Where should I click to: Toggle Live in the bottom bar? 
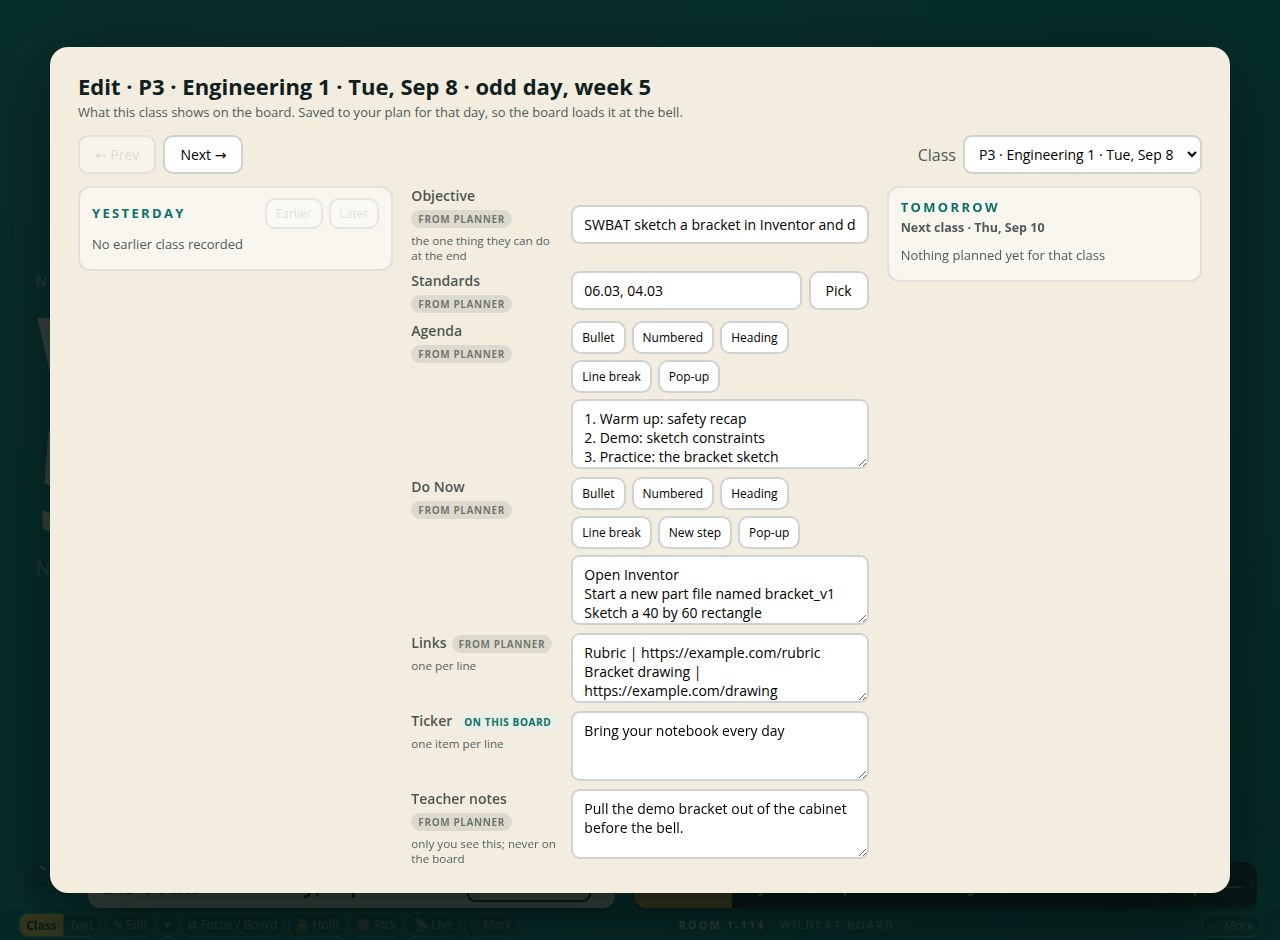[x=434, y=925]
